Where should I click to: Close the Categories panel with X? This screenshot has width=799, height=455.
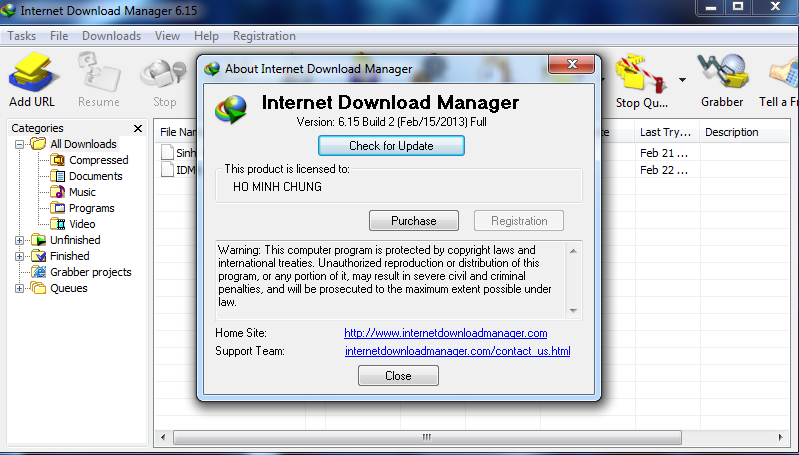138,128
